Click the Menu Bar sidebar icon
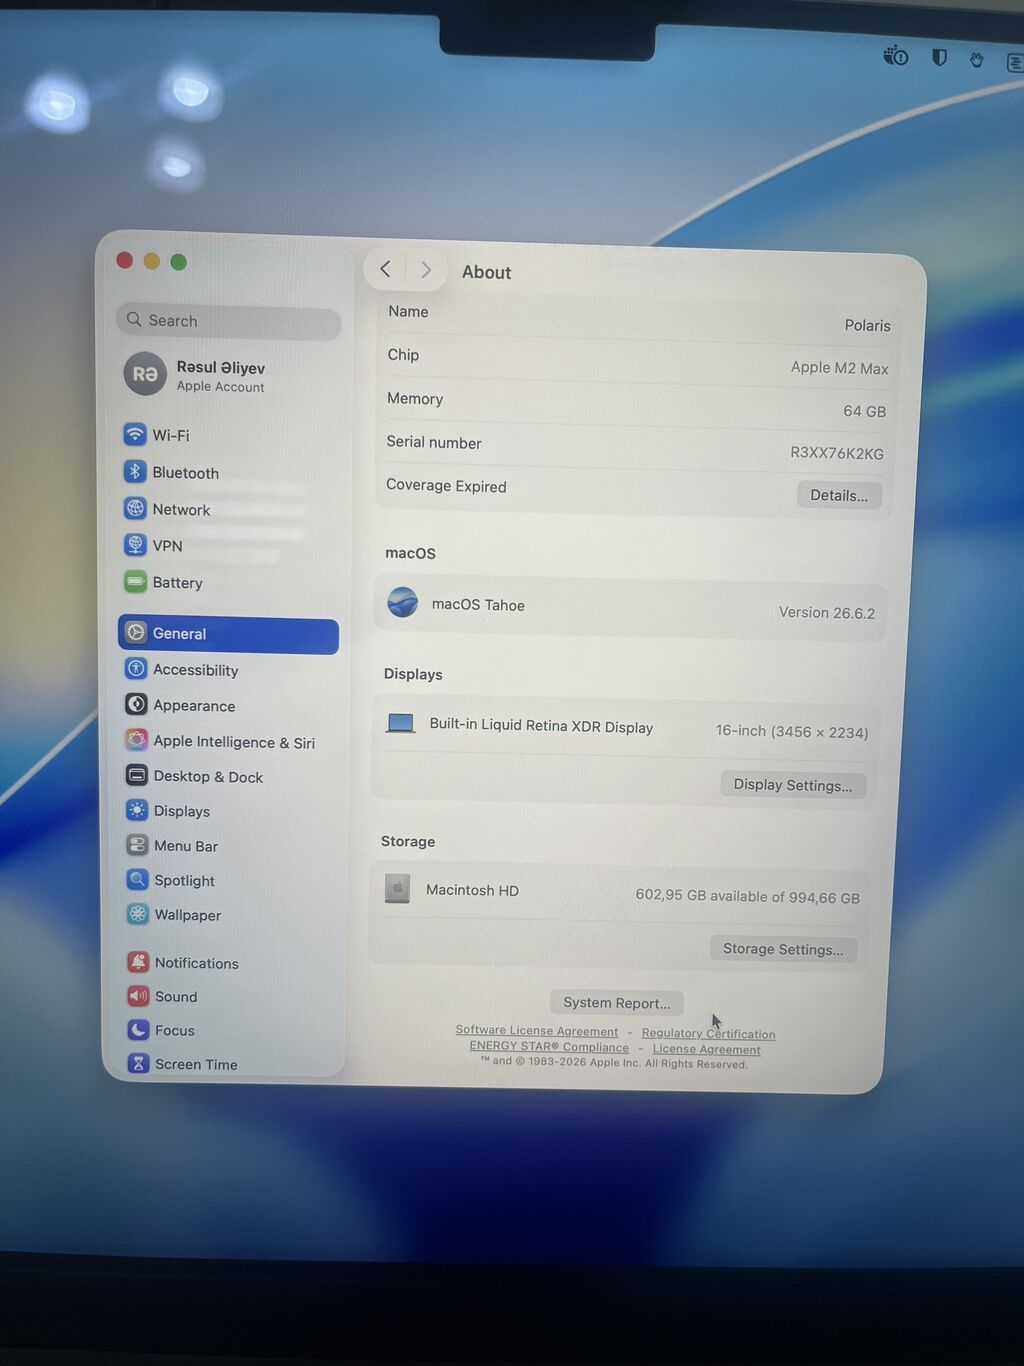 point(138,845)
